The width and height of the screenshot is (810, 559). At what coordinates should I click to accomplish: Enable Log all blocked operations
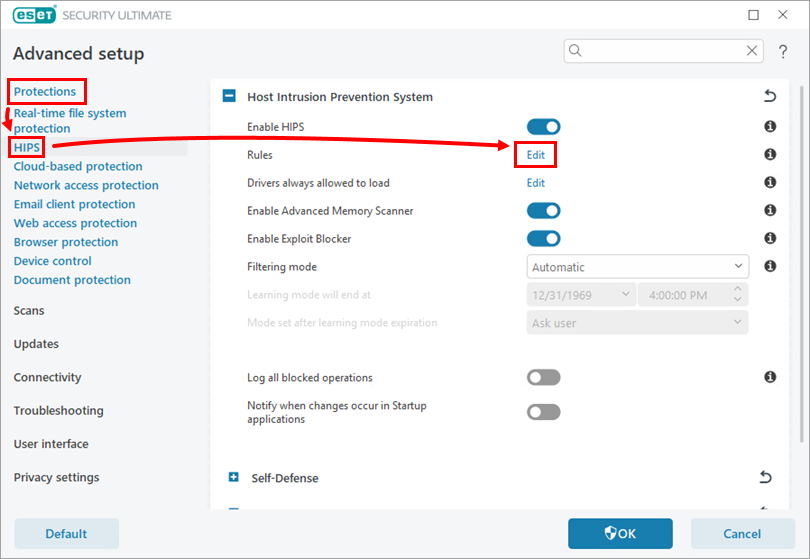pyautogui.click(x=543, y=377)
